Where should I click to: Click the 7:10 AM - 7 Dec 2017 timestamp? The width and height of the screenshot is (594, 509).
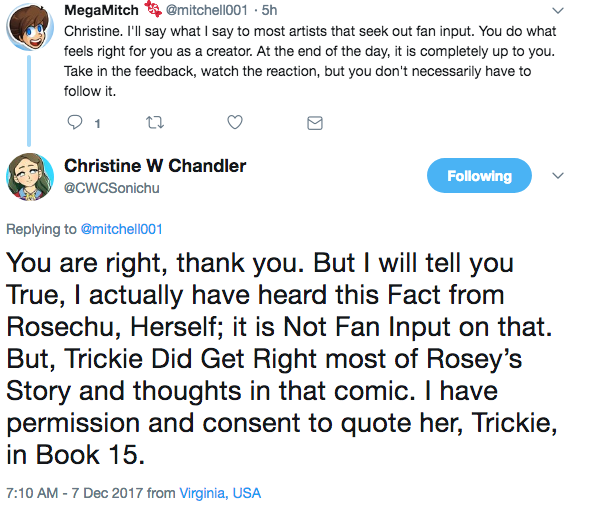75,493
